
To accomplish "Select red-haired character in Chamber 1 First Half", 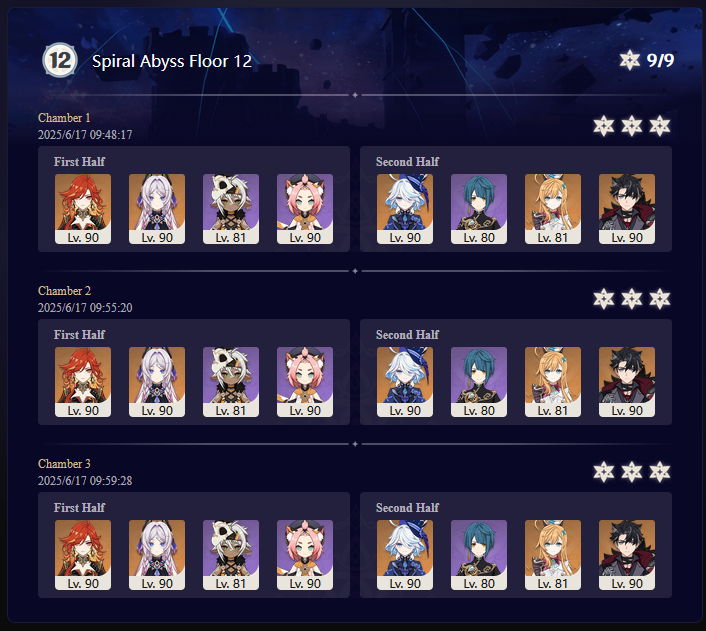I will [x=83, y=209].
